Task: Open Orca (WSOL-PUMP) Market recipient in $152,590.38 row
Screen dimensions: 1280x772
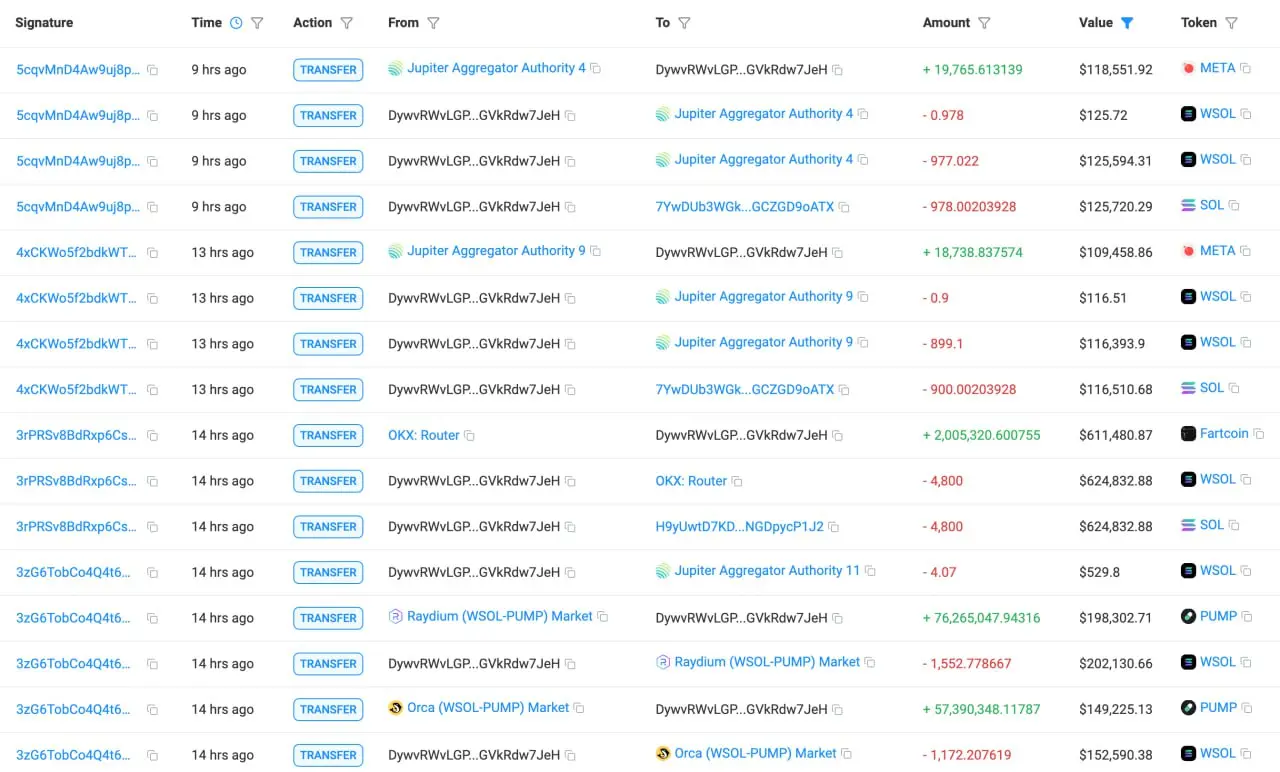Action: click(755, 754)
